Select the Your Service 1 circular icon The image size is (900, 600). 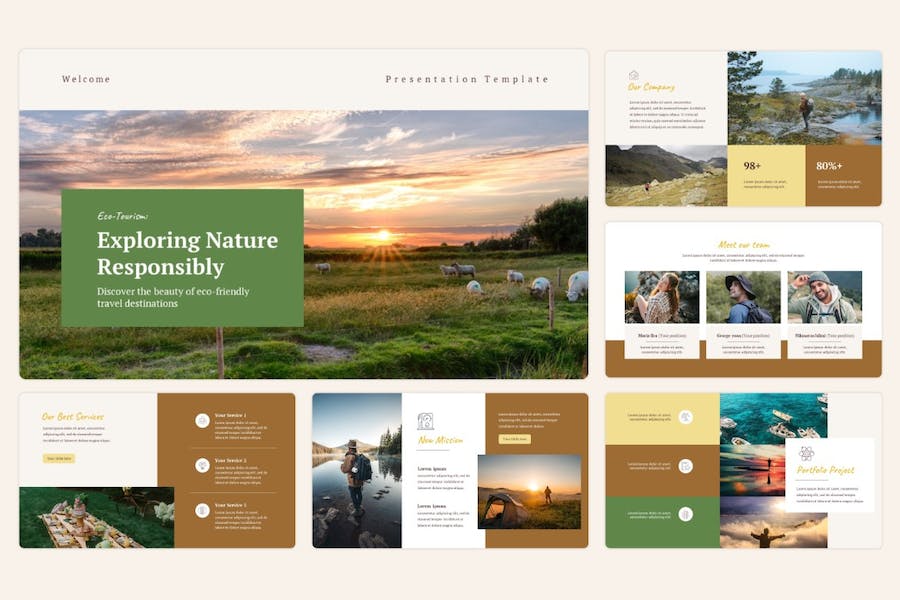tap(202, 421)
